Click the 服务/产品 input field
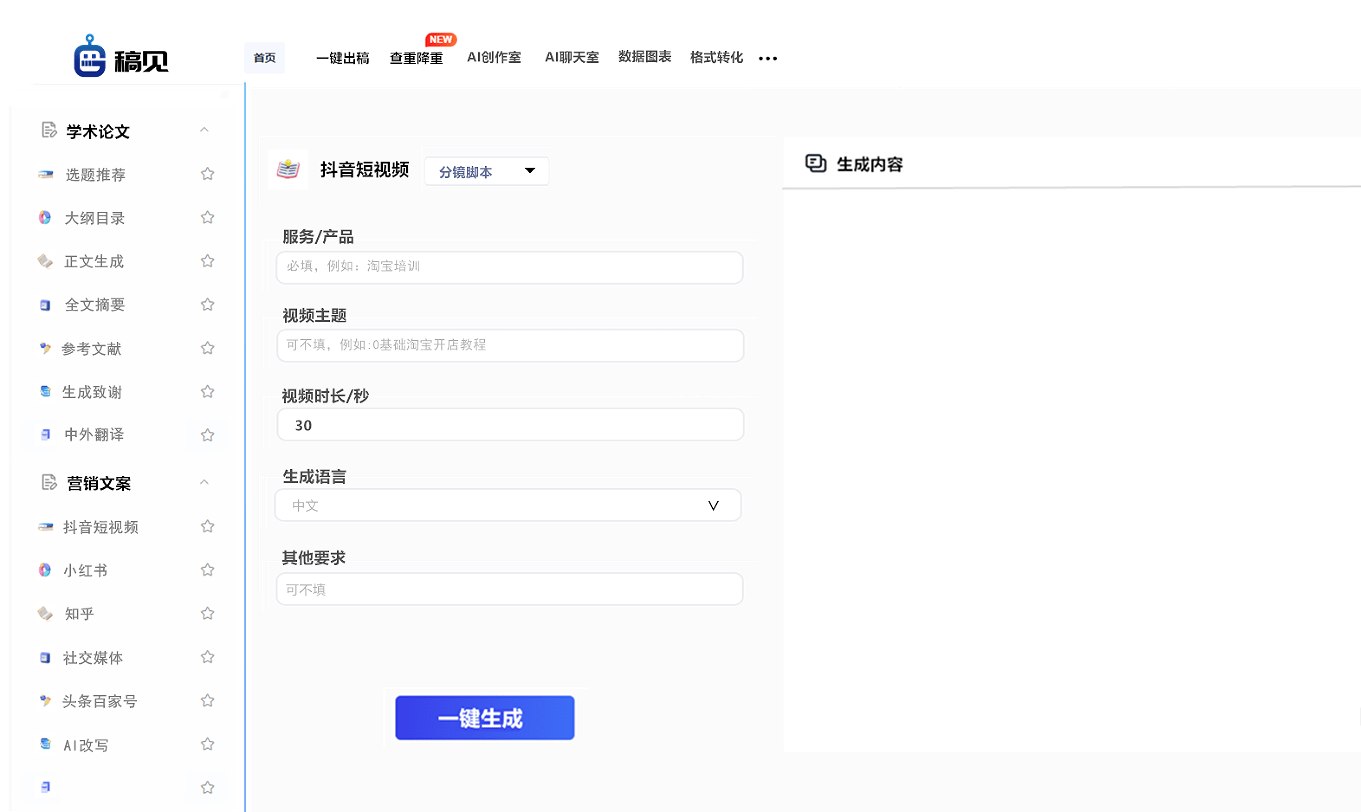This screenshot has height=812, width=1361. coord(509,267)
